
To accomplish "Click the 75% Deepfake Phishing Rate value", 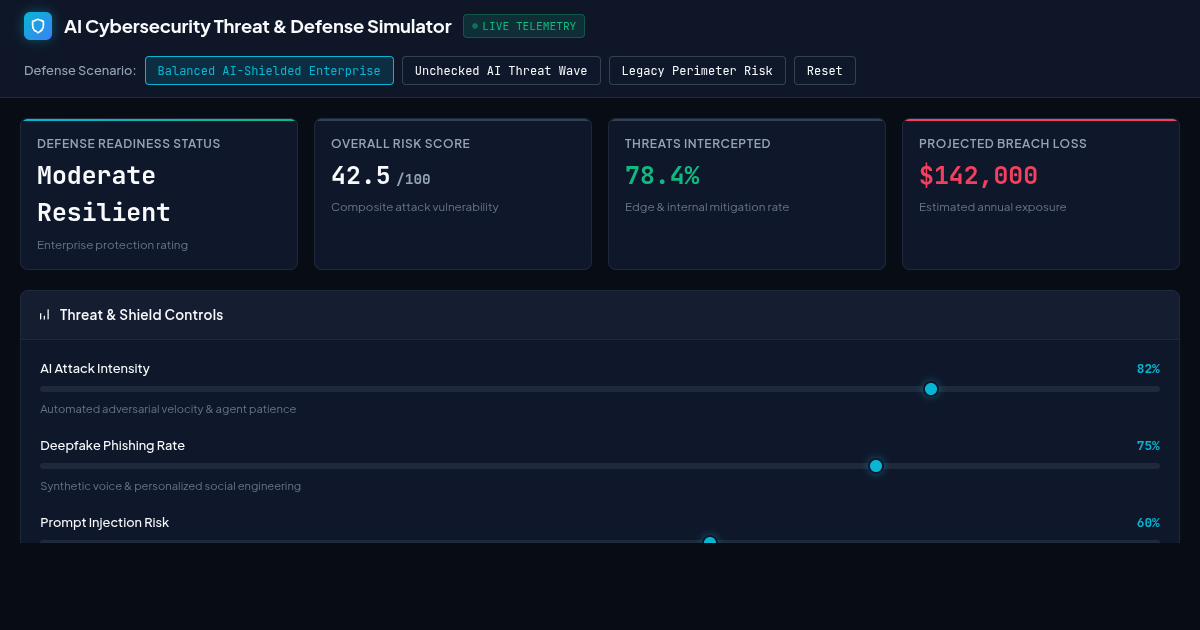I will (x=1148, y=446).
